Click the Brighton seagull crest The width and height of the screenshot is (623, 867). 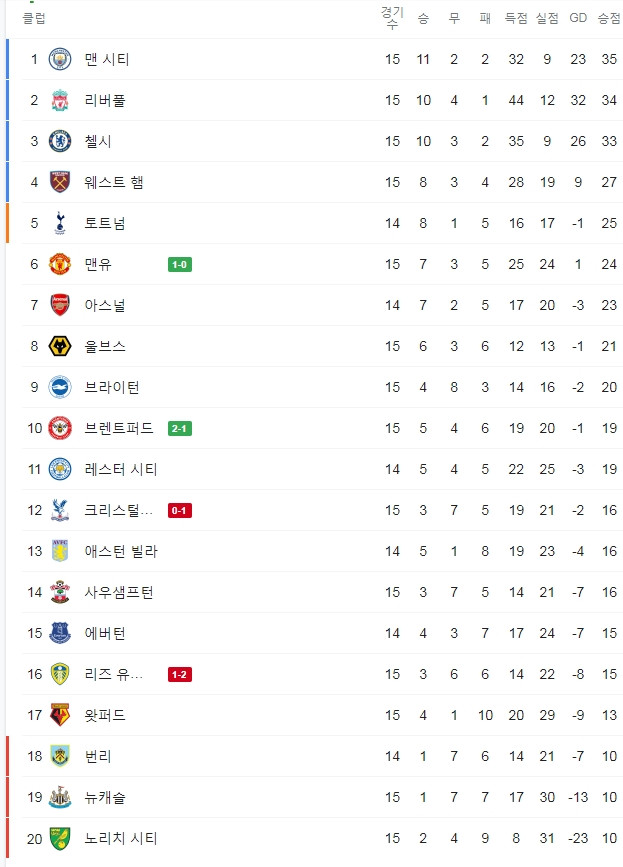[x=60, y=387]
